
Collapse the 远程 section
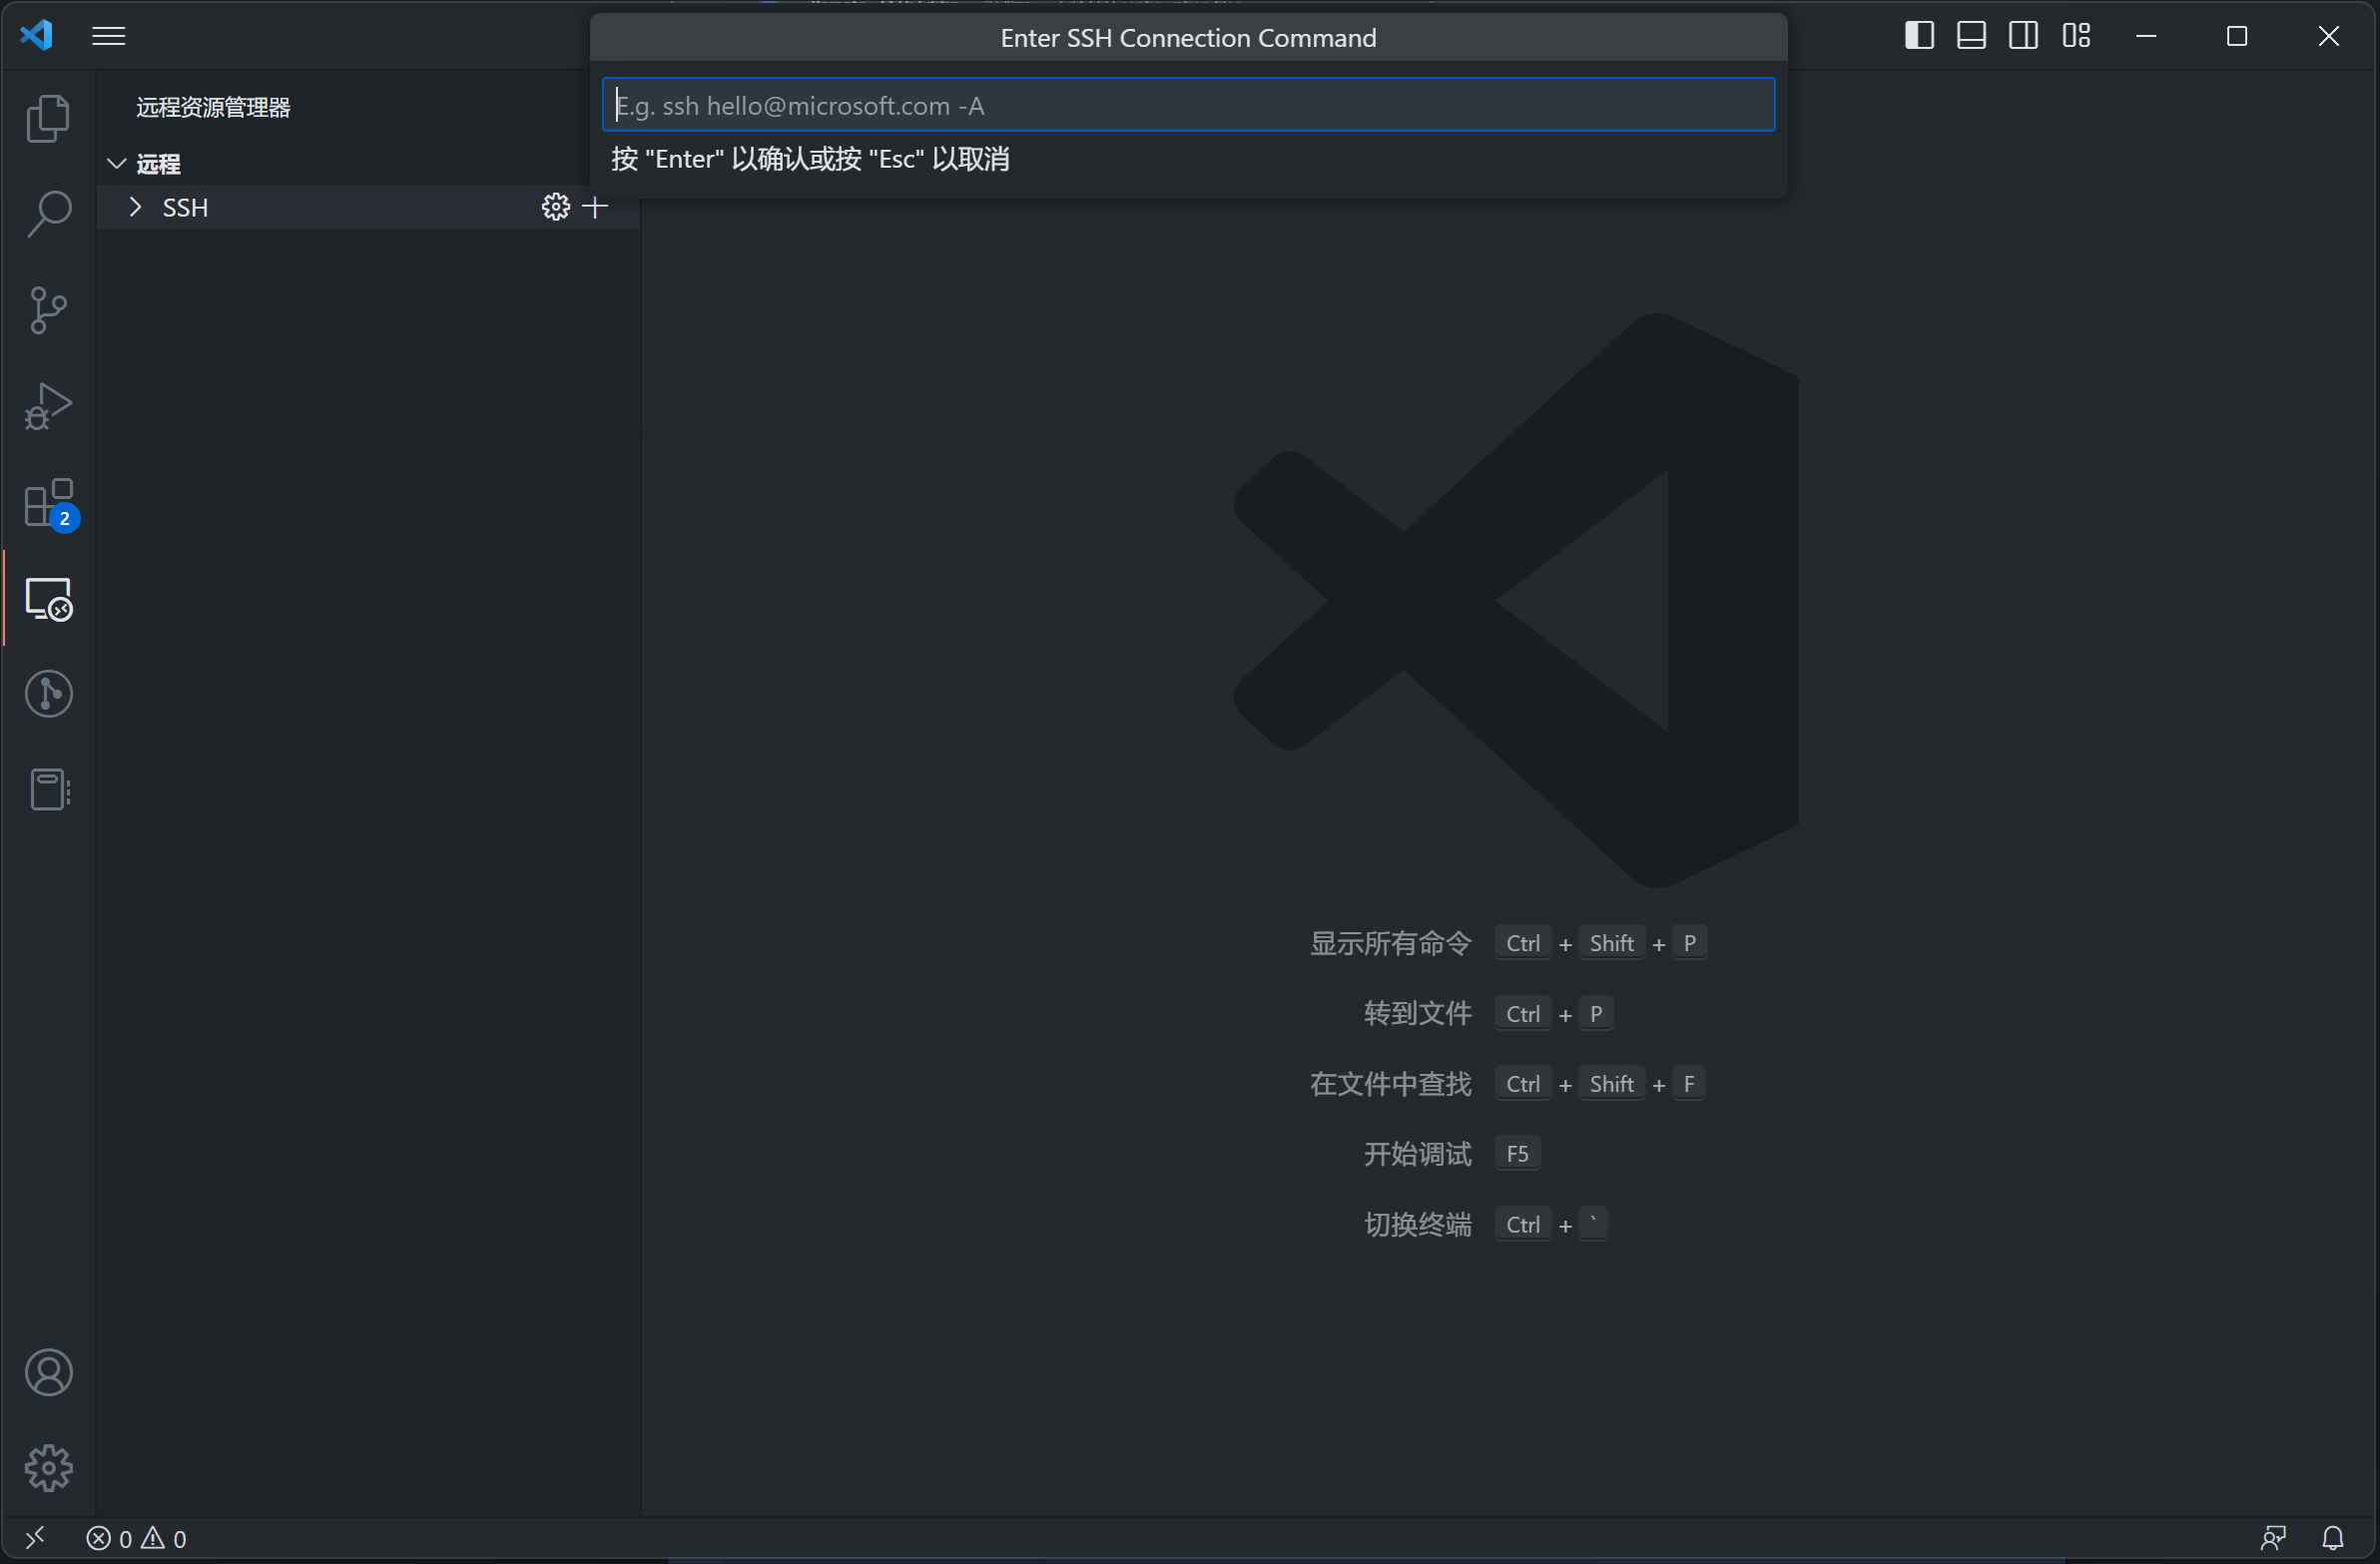pos(117,163)
